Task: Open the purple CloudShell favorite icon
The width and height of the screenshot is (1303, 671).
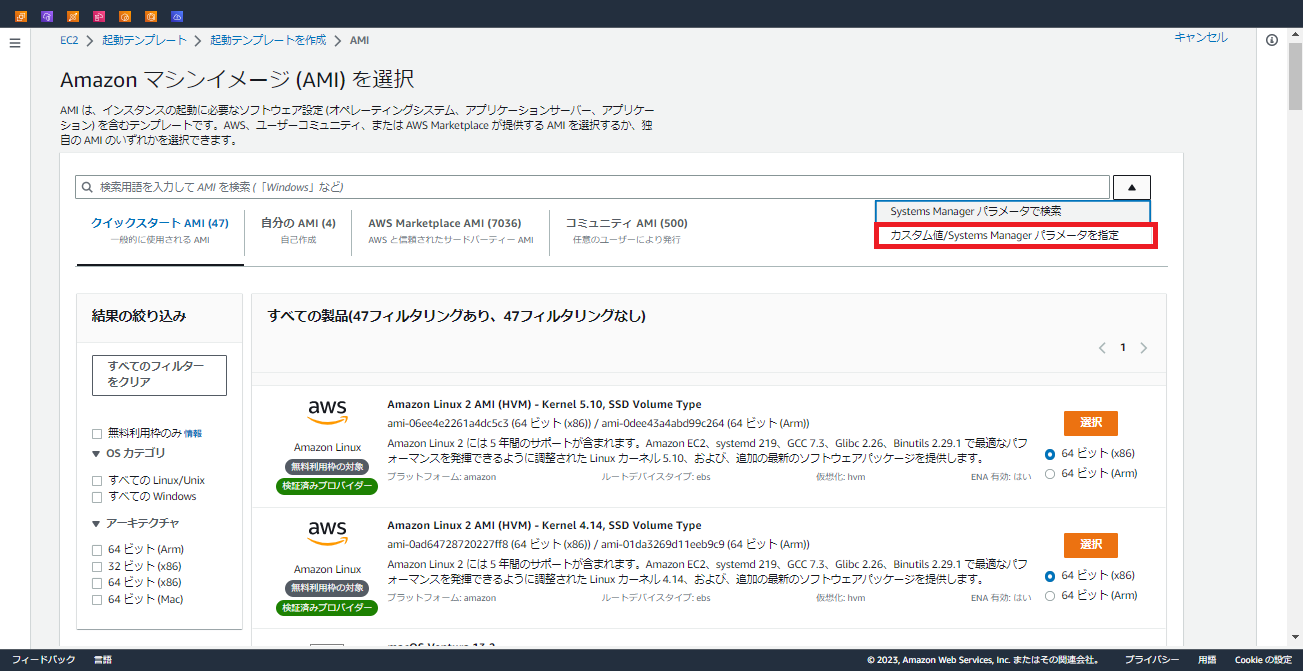Action: click(x=47, y=15)
